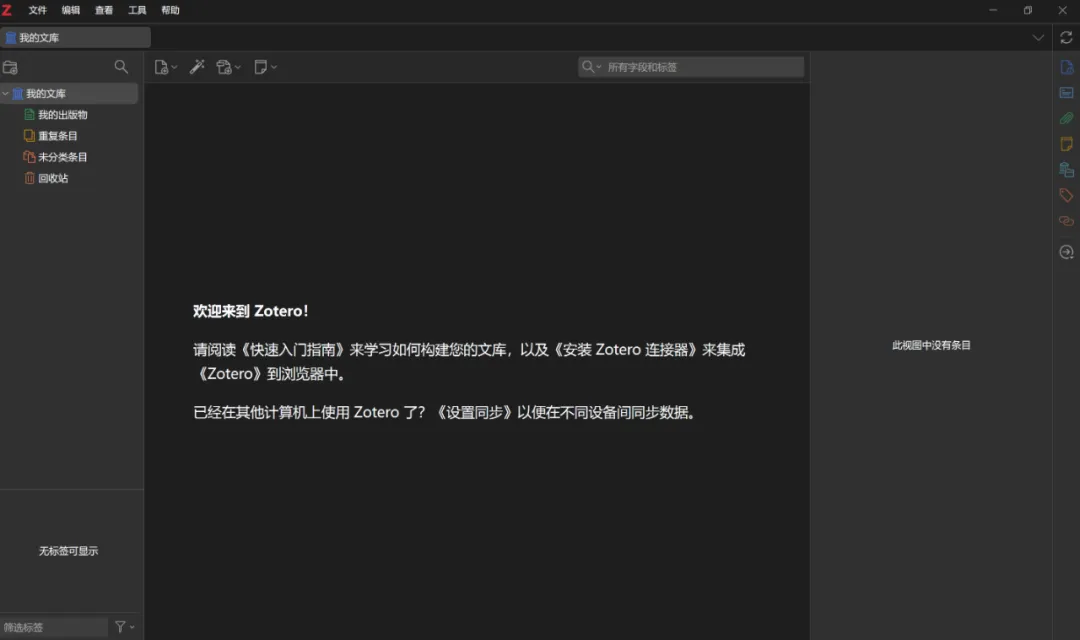The width and height of the screenshot is (1080, 640).
Task: Open the tag selector filter options
Action: [x=125, y=627]
